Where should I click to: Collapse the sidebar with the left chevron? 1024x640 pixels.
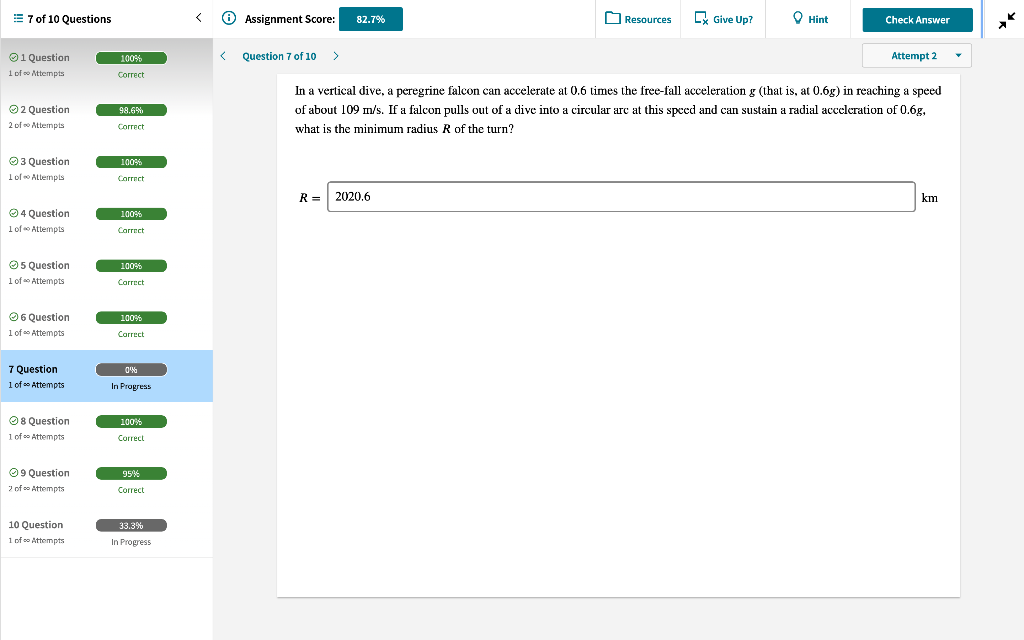click(197, 17)
